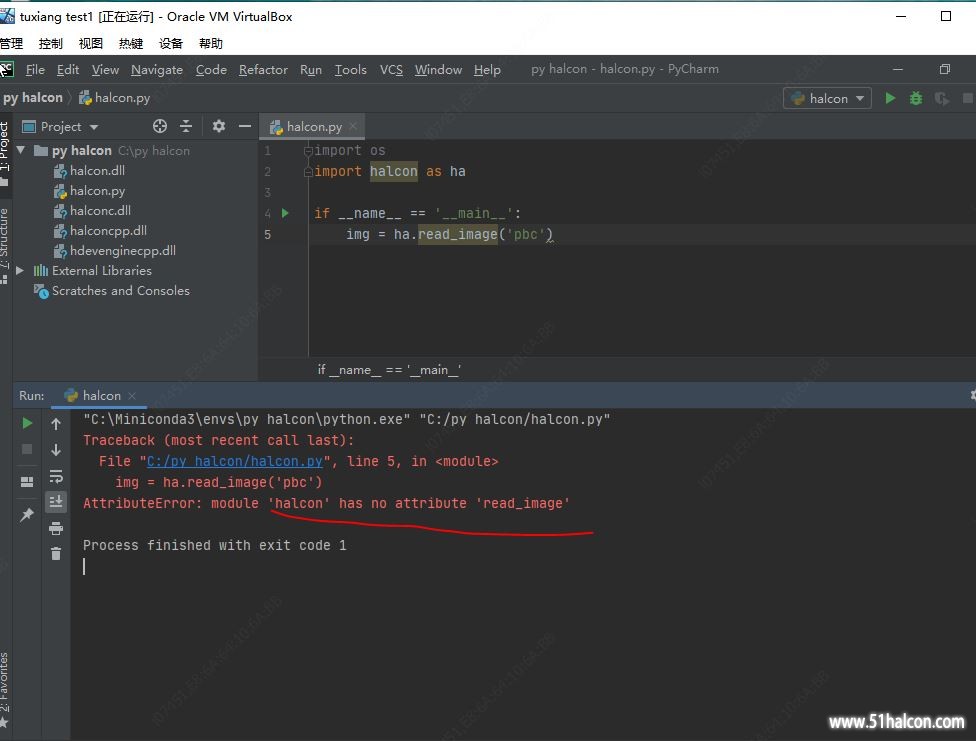Open the View menu

(105, 70)
